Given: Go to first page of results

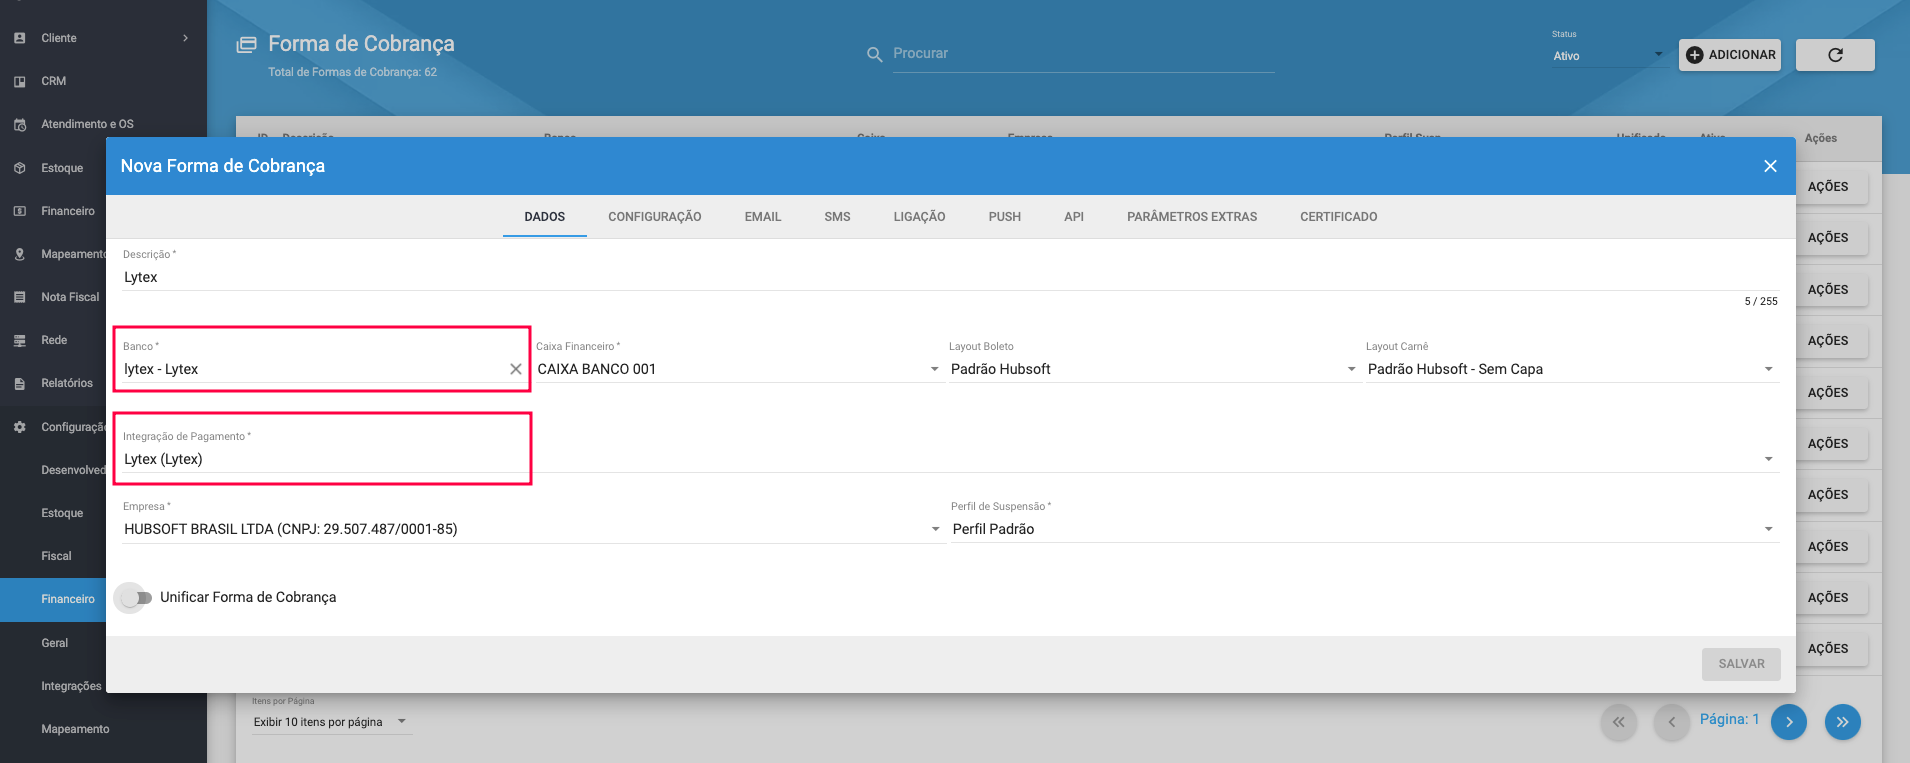Looking at the screenshot, I should pyautogui.click(x=1618, y=722).
